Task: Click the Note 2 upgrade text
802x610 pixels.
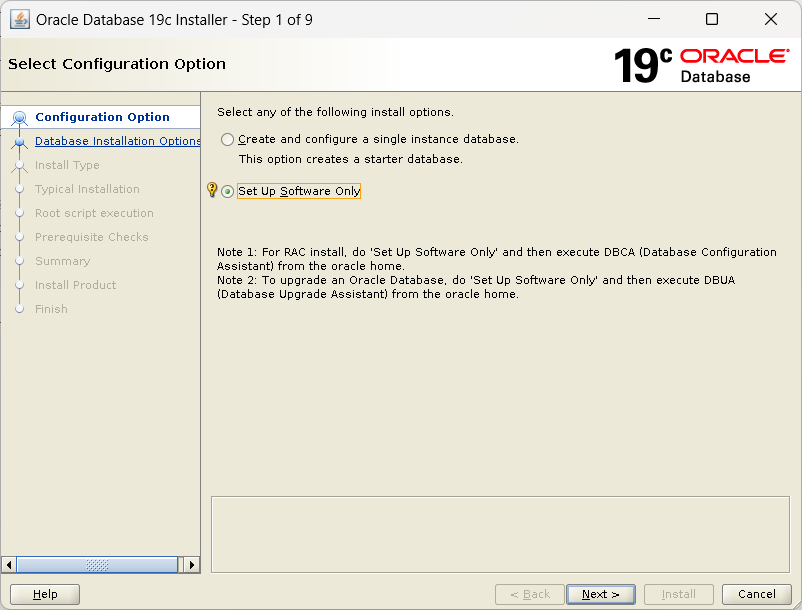Action: point(476,287)
